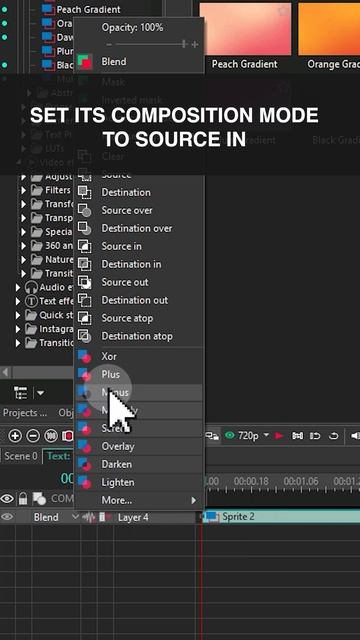The width and height of the screenshot is (360, 640).
Task: Select the Orange Gradient thumbnail
Action: click(329, 29)
